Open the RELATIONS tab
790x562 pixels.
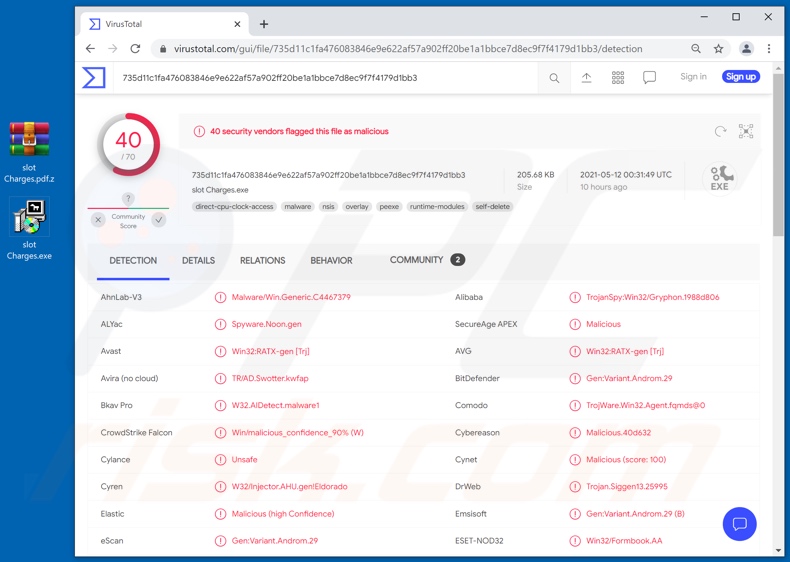(x=262, y=261)
